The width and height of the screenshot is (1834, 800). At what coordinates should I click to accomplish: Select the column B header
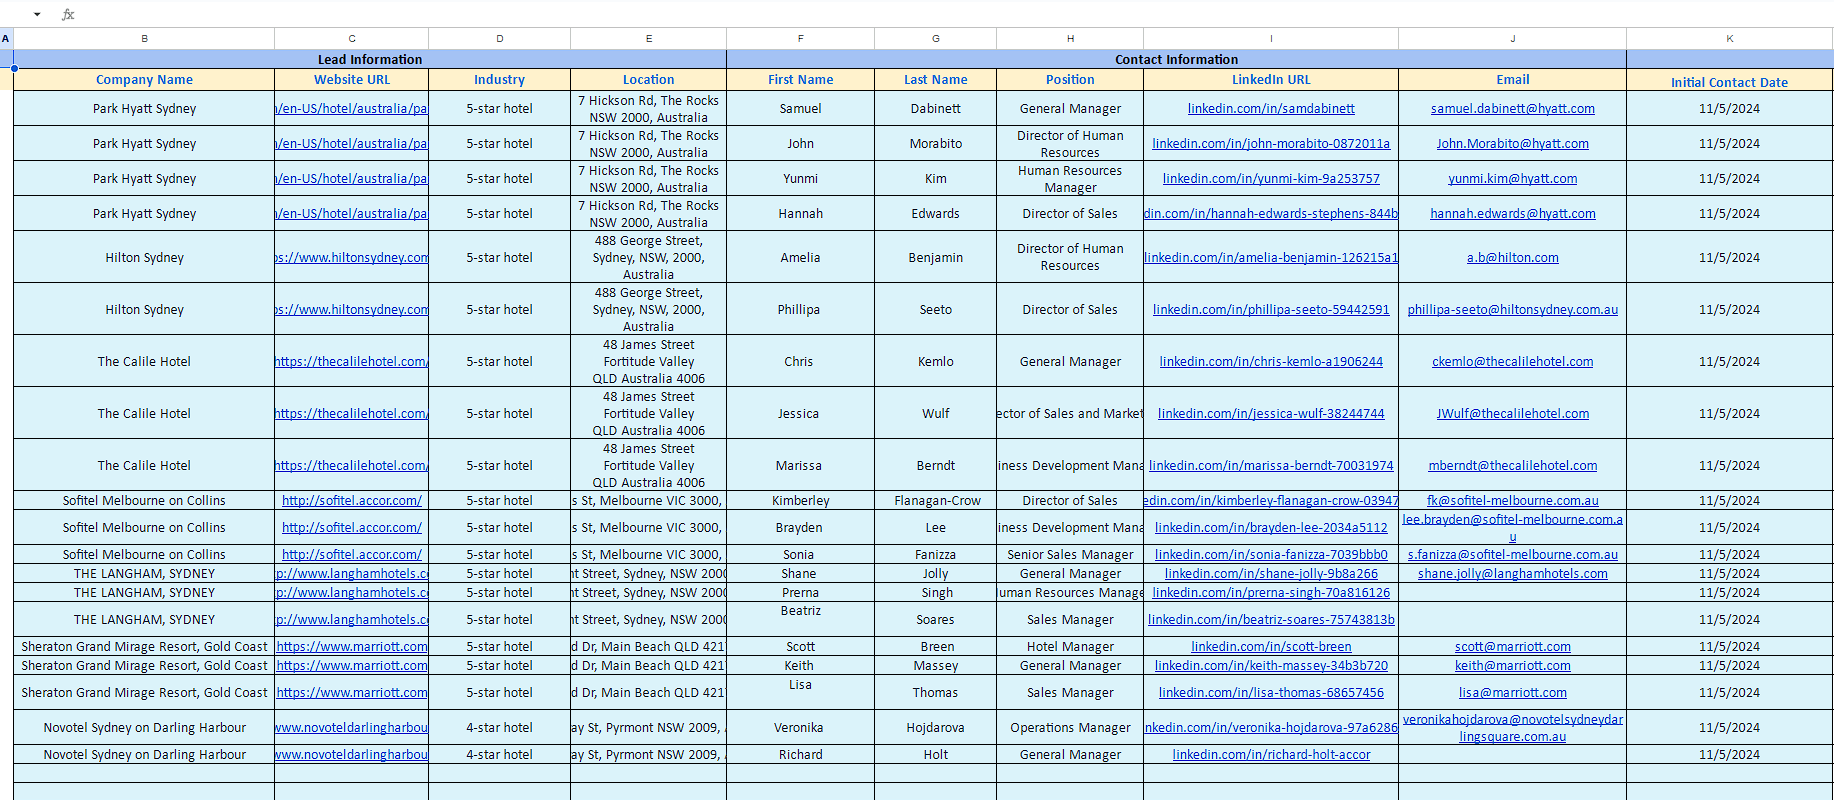click(144, 38)
